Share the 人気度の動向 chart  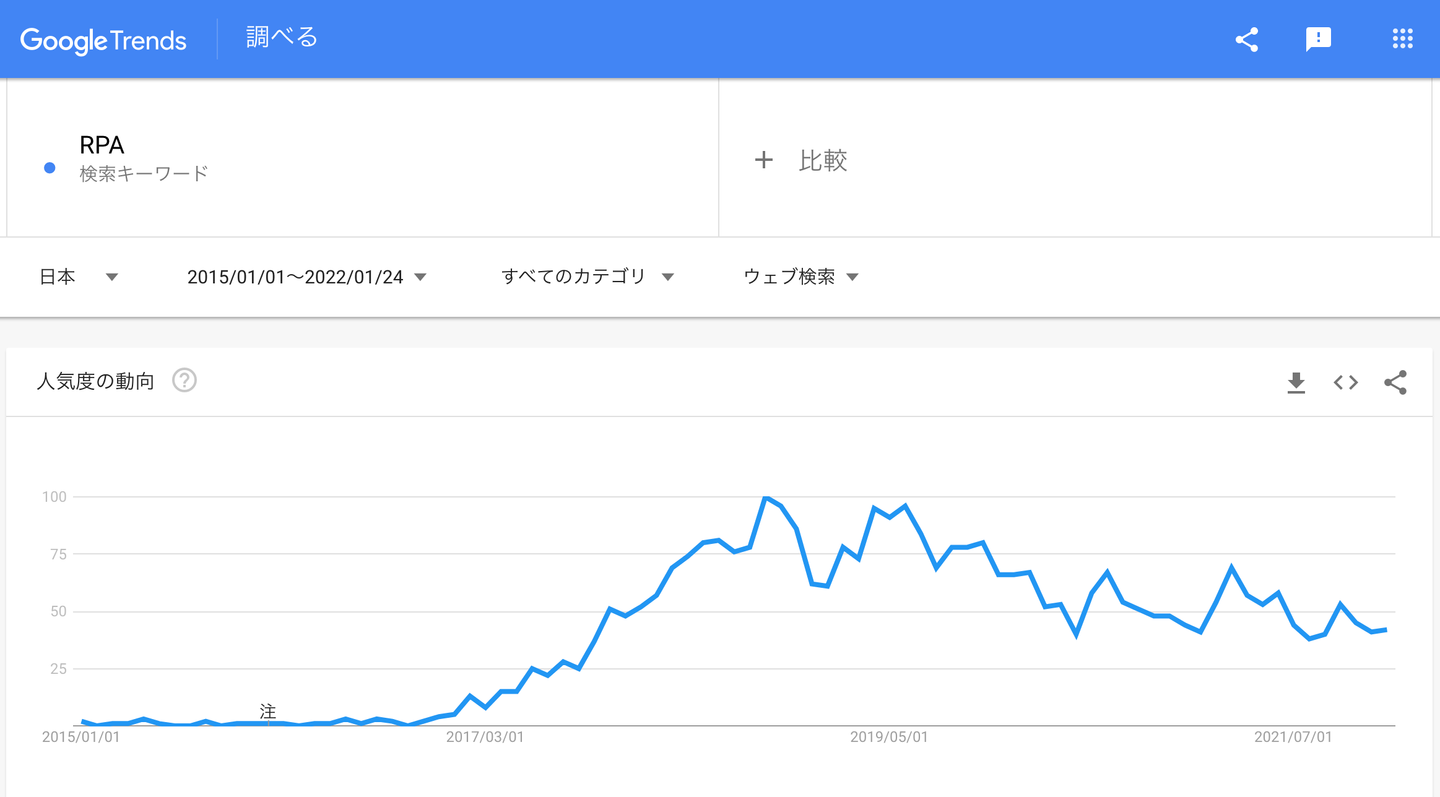(x=1395, y=382)
